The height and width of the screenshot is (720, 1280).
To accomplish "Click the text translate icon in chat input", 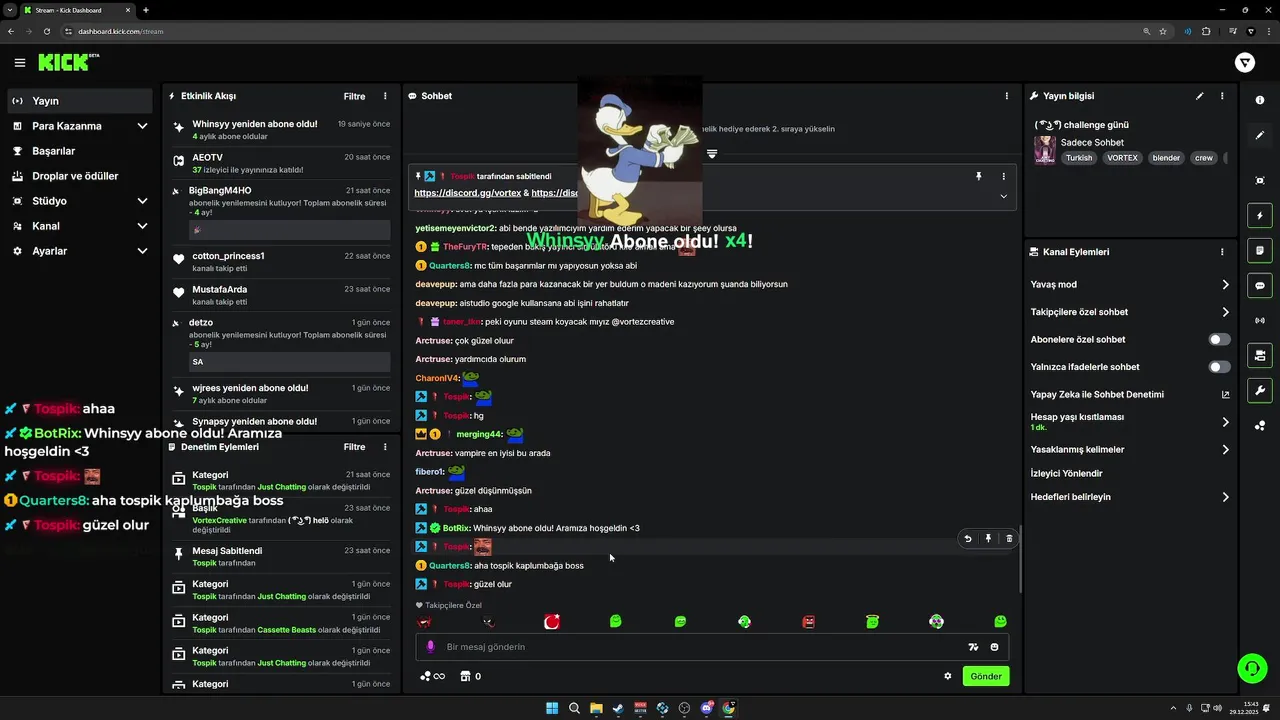I will coord(973,647).
